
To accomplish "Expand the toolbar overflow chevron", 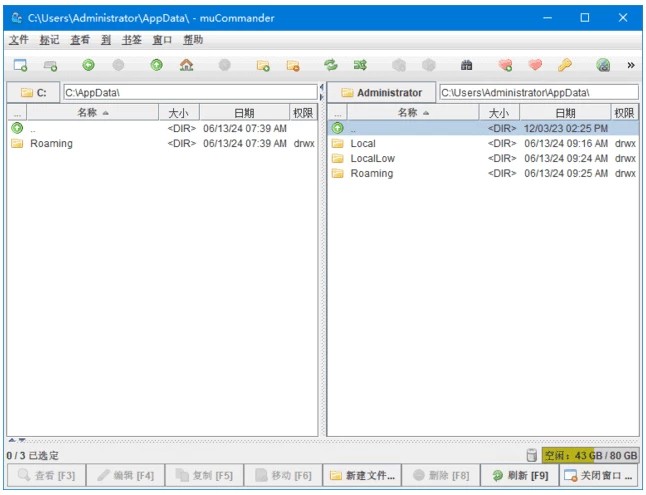I will (631, 65).
